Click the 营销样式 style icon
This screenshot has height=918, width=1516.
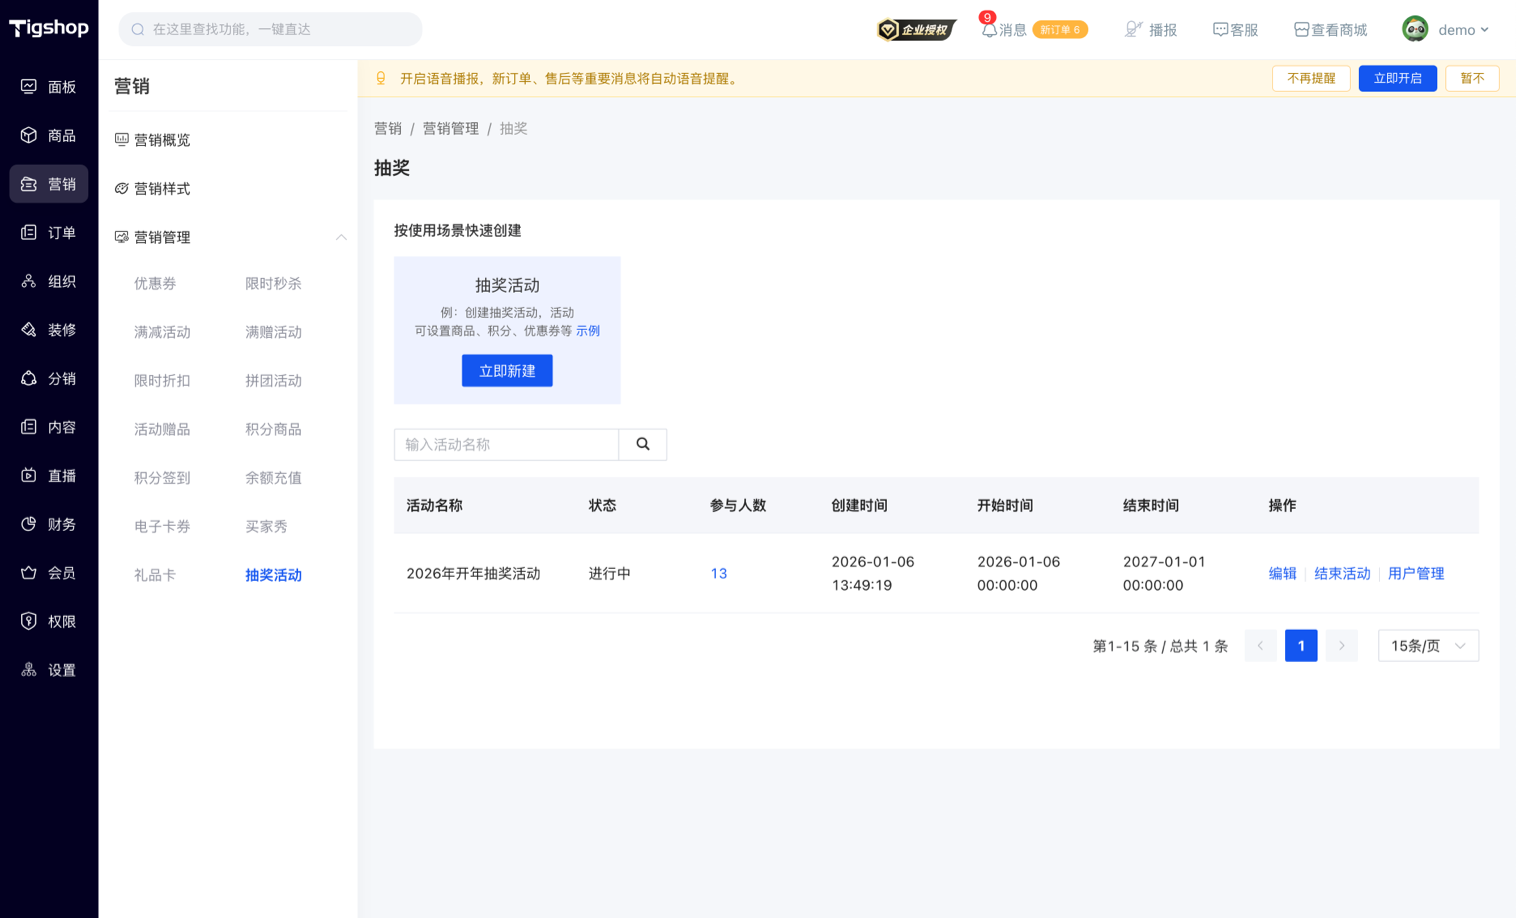pyautogui.click(x=122, y=189)
